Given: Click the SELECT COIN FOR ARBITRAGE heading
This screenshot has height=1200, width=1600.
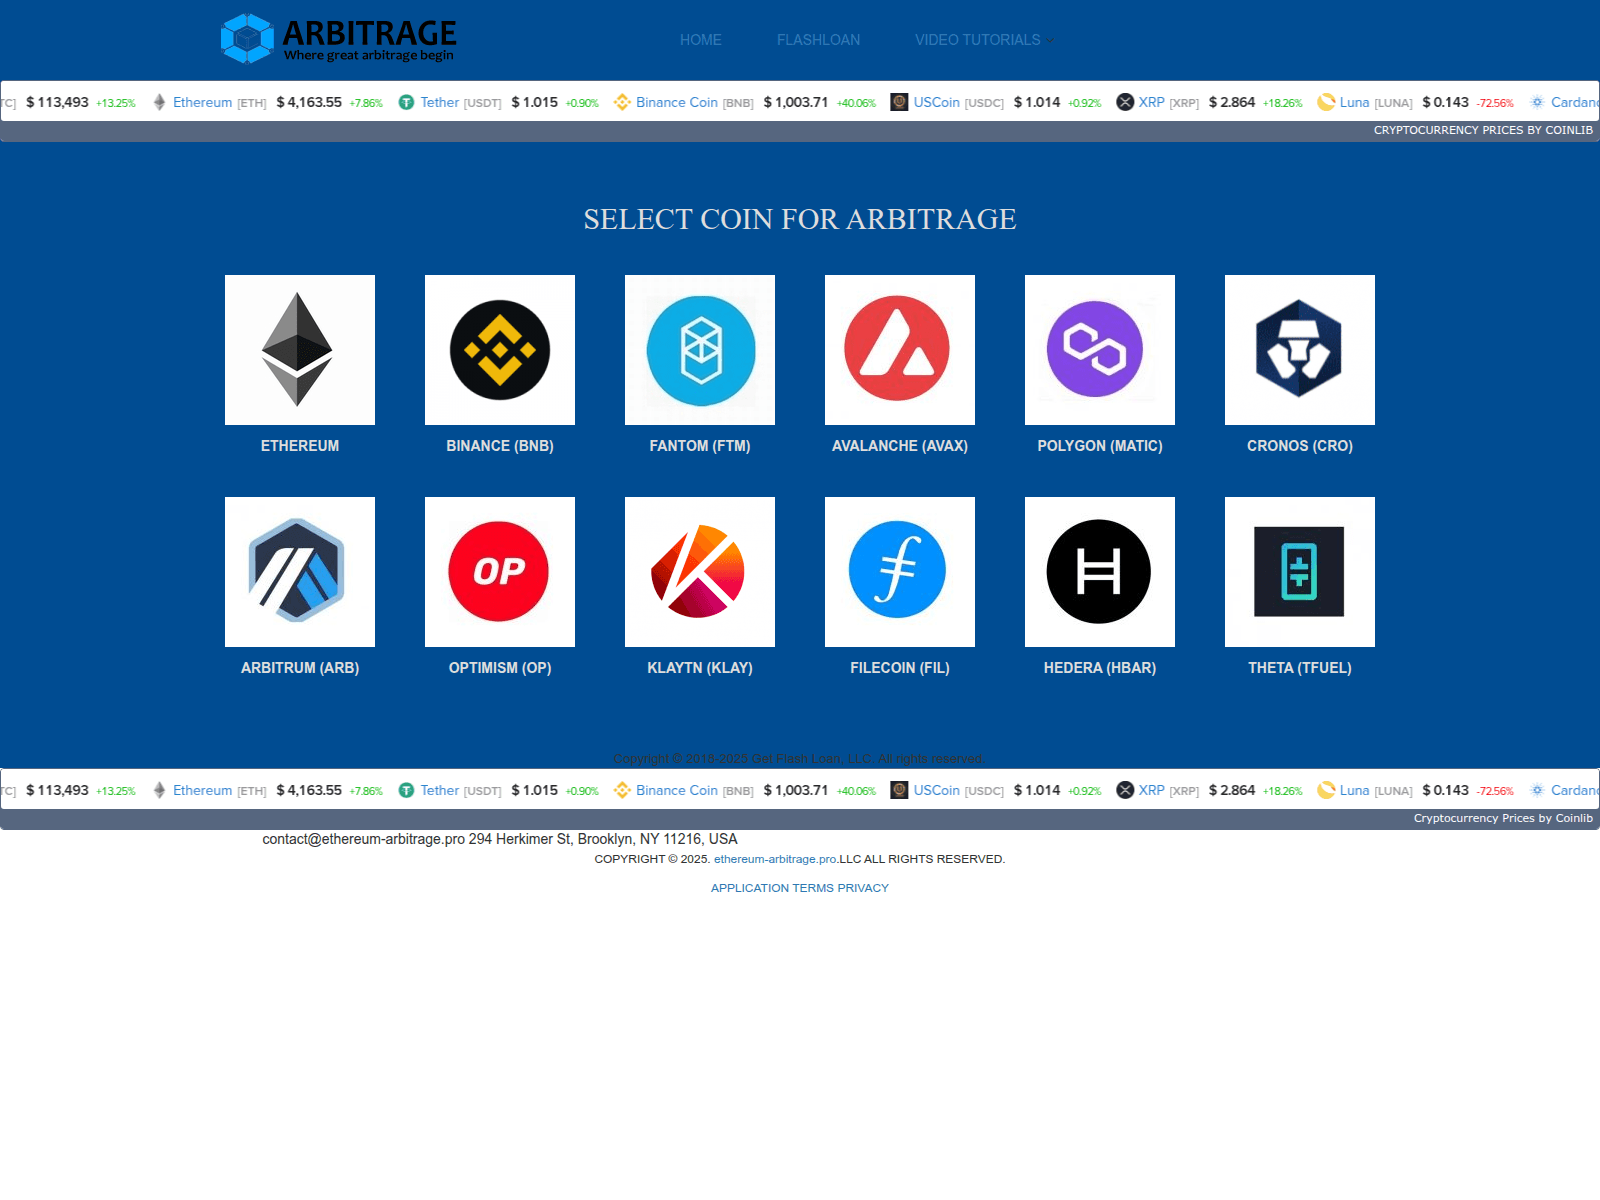Looking at the screenshot, I should 800,219.
